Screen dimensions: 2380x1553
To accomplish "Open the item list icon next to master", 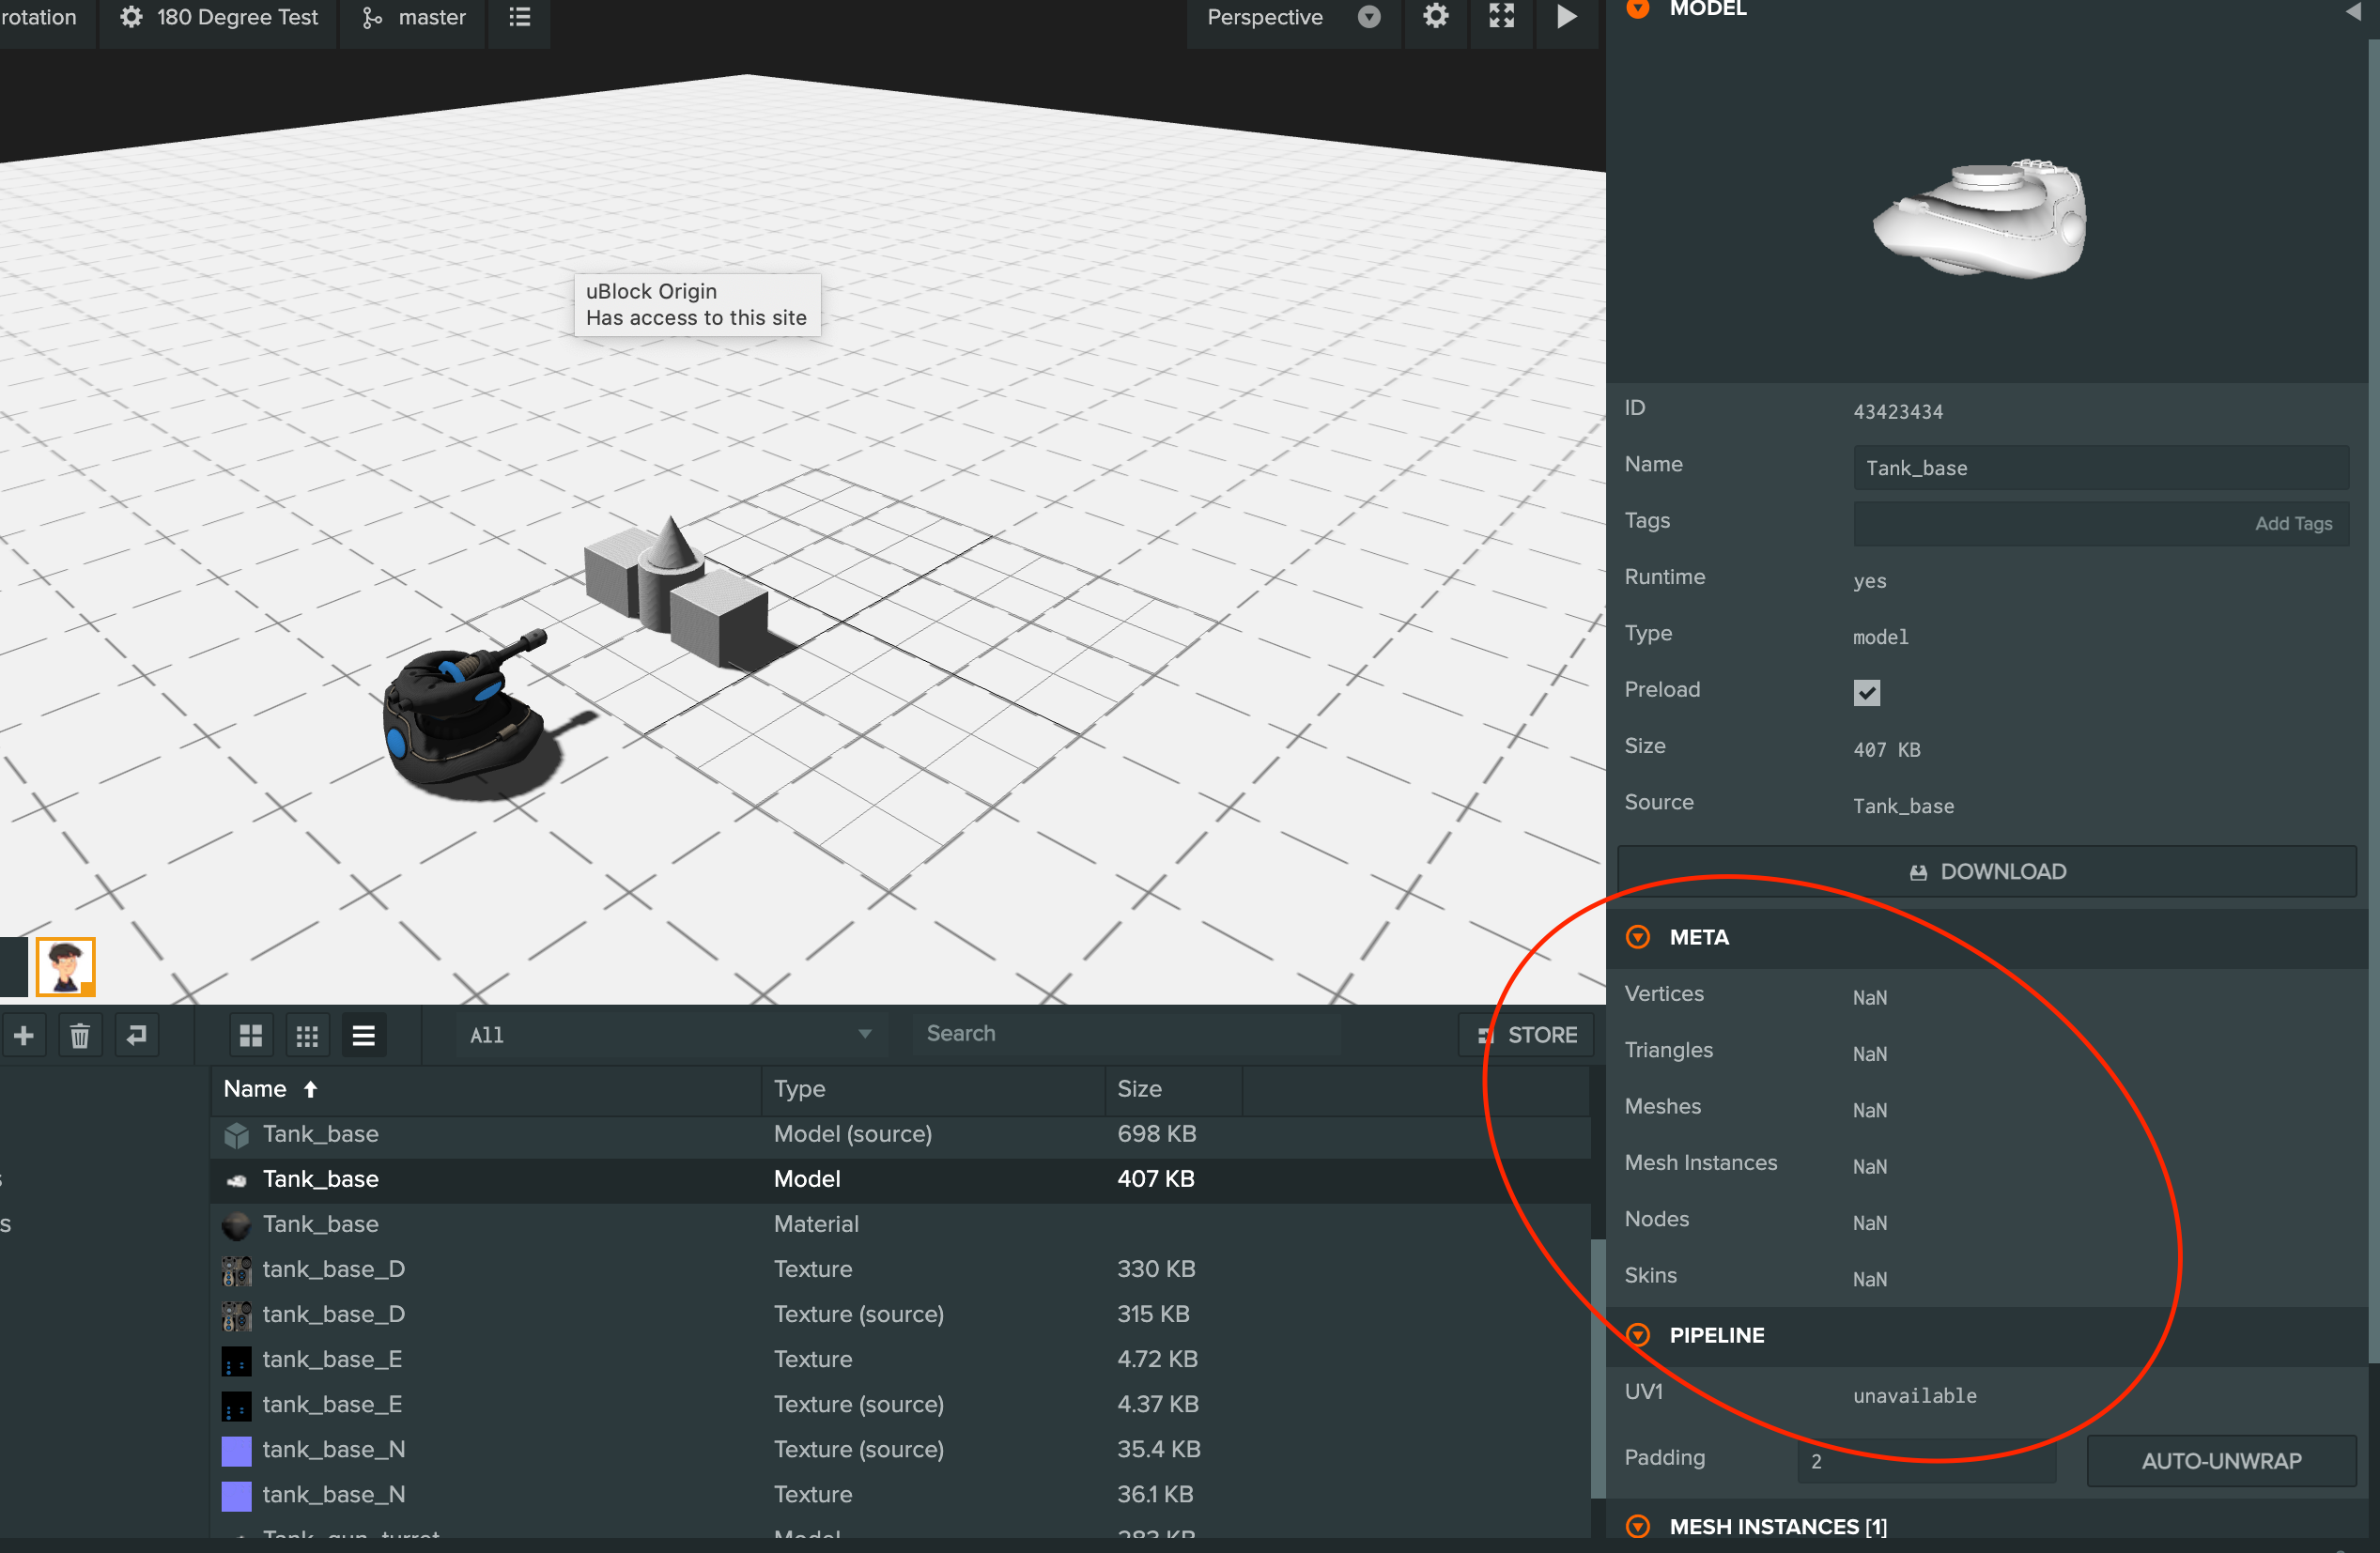I will [518, 16].
